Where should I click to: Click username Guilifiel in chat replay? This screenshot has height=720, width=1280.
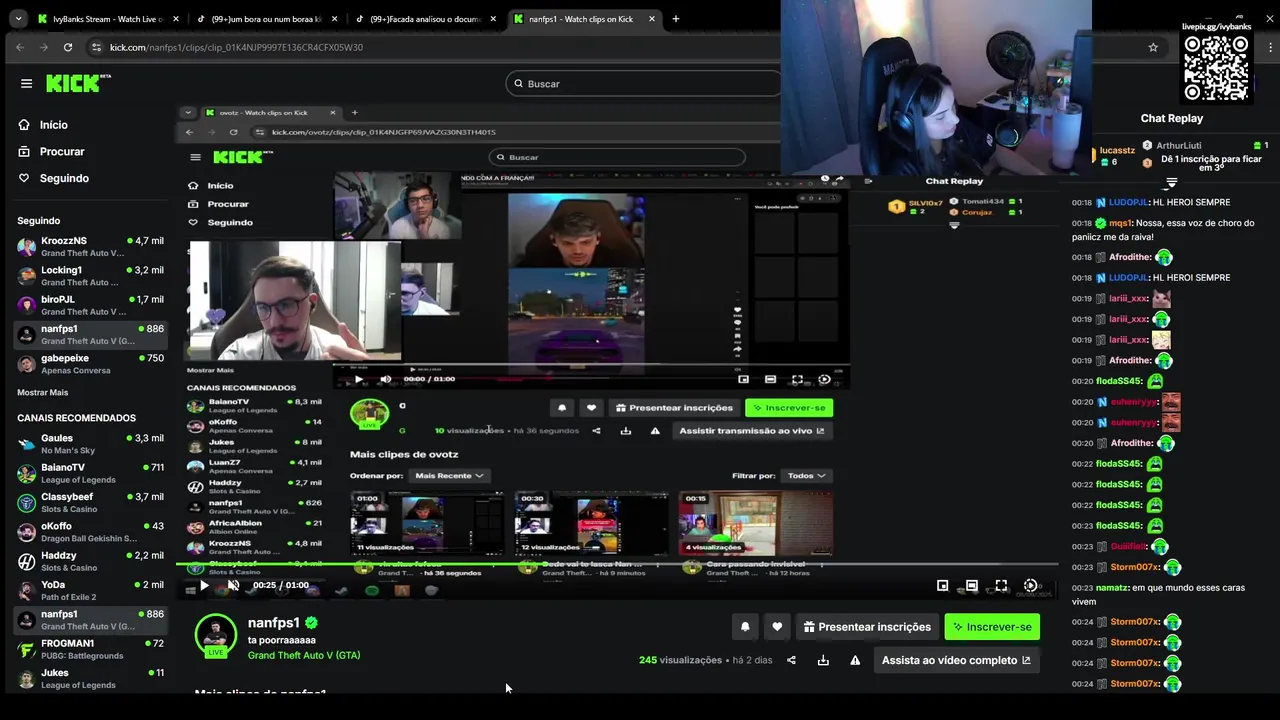pos(1126,547)
